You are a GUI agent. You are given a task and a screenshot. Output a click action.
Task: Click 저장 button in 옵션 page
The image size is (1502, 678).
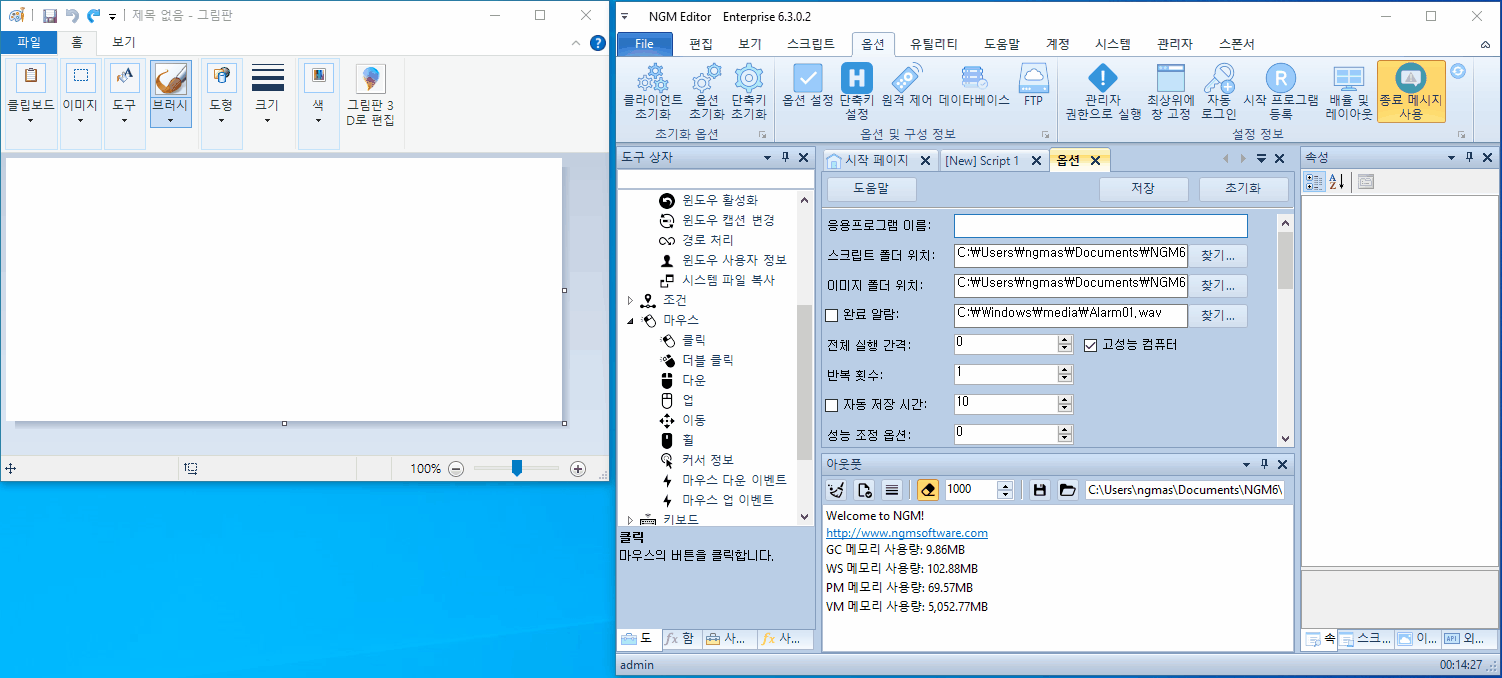(1143, 188)
